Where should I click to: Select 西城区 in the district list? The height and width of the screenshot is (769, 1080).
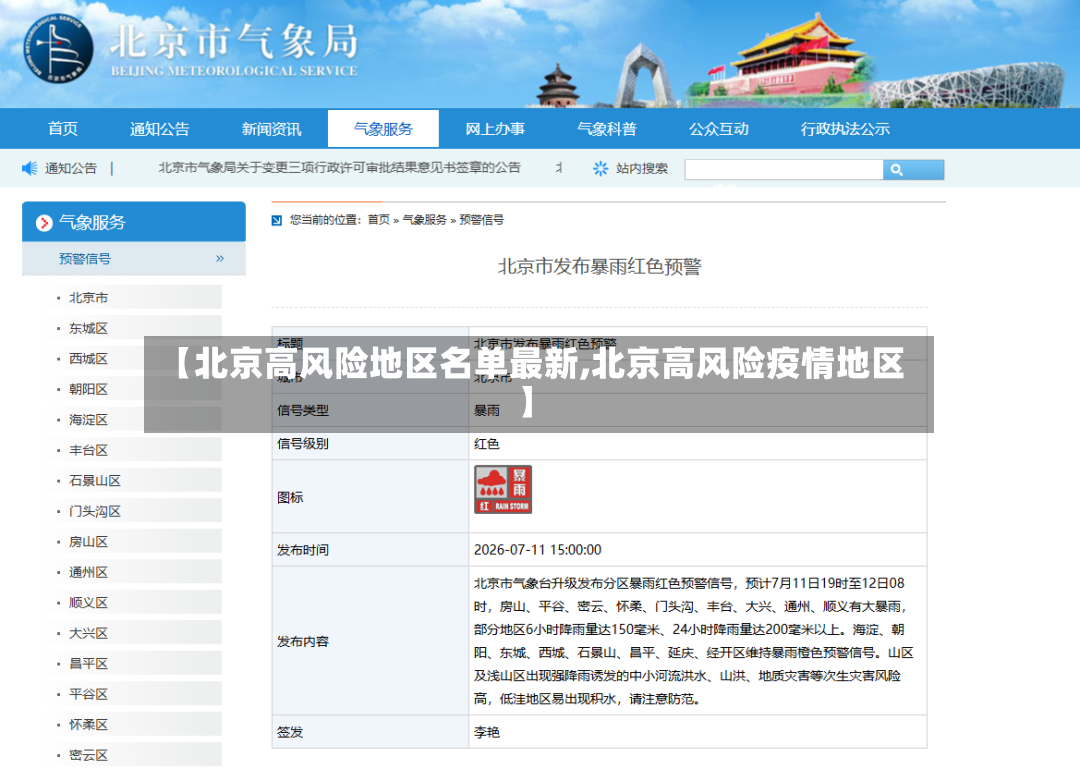click(88, 358)
